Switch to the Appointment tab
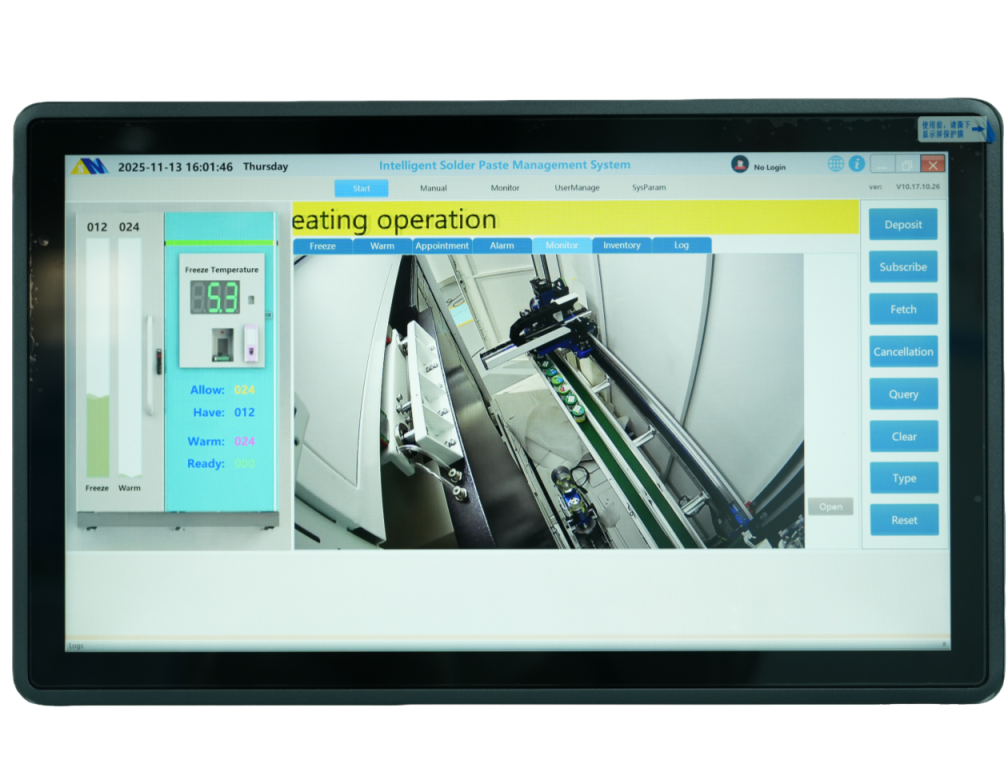 pos(442,246)
